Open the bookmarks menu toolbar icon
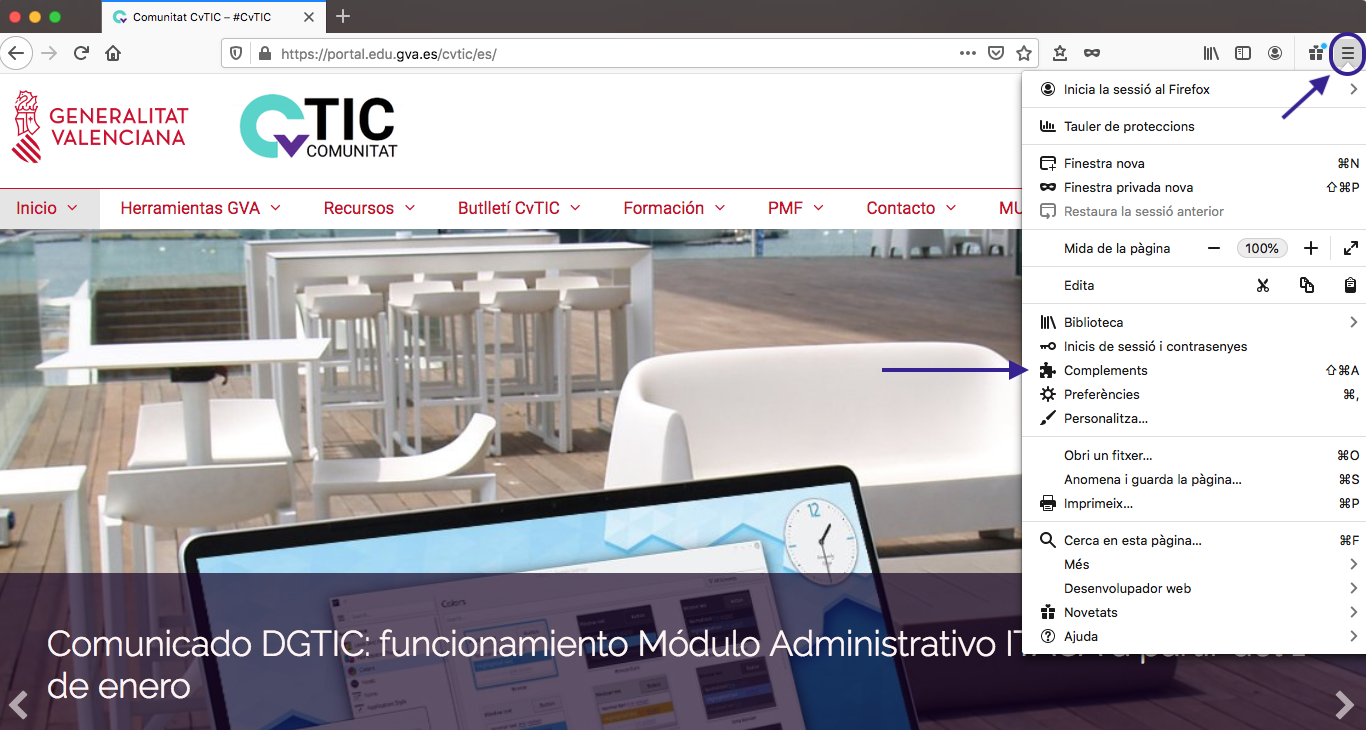This screenshot has height=730, width=1366. point(1060,53)
